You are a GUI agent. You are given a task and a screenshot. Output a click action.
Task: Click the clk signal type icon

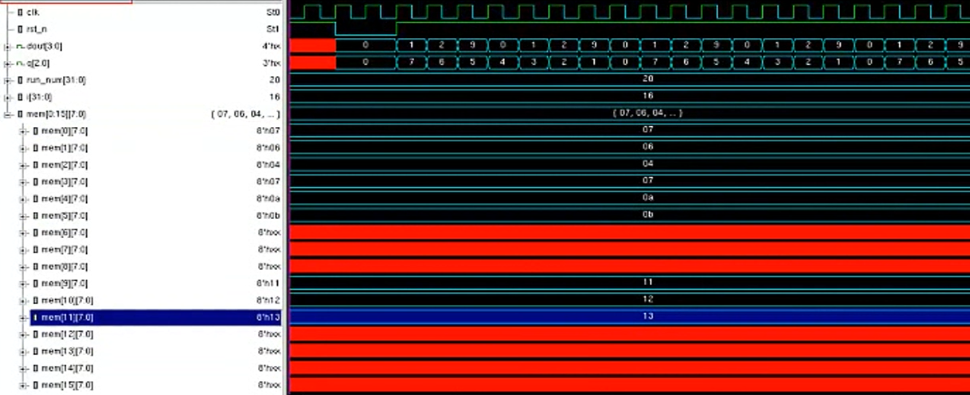point(20,12)
